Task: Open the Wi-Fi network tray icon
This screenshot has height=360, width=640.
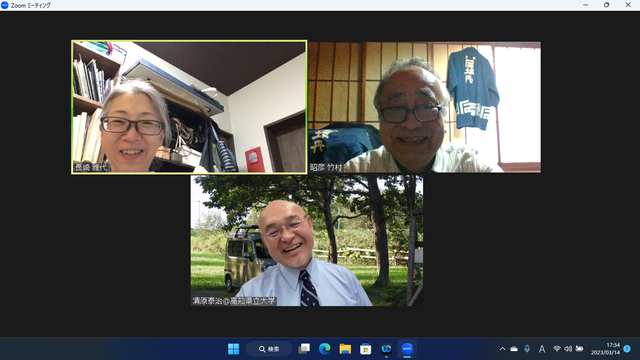Action: (x=557, y=349)
